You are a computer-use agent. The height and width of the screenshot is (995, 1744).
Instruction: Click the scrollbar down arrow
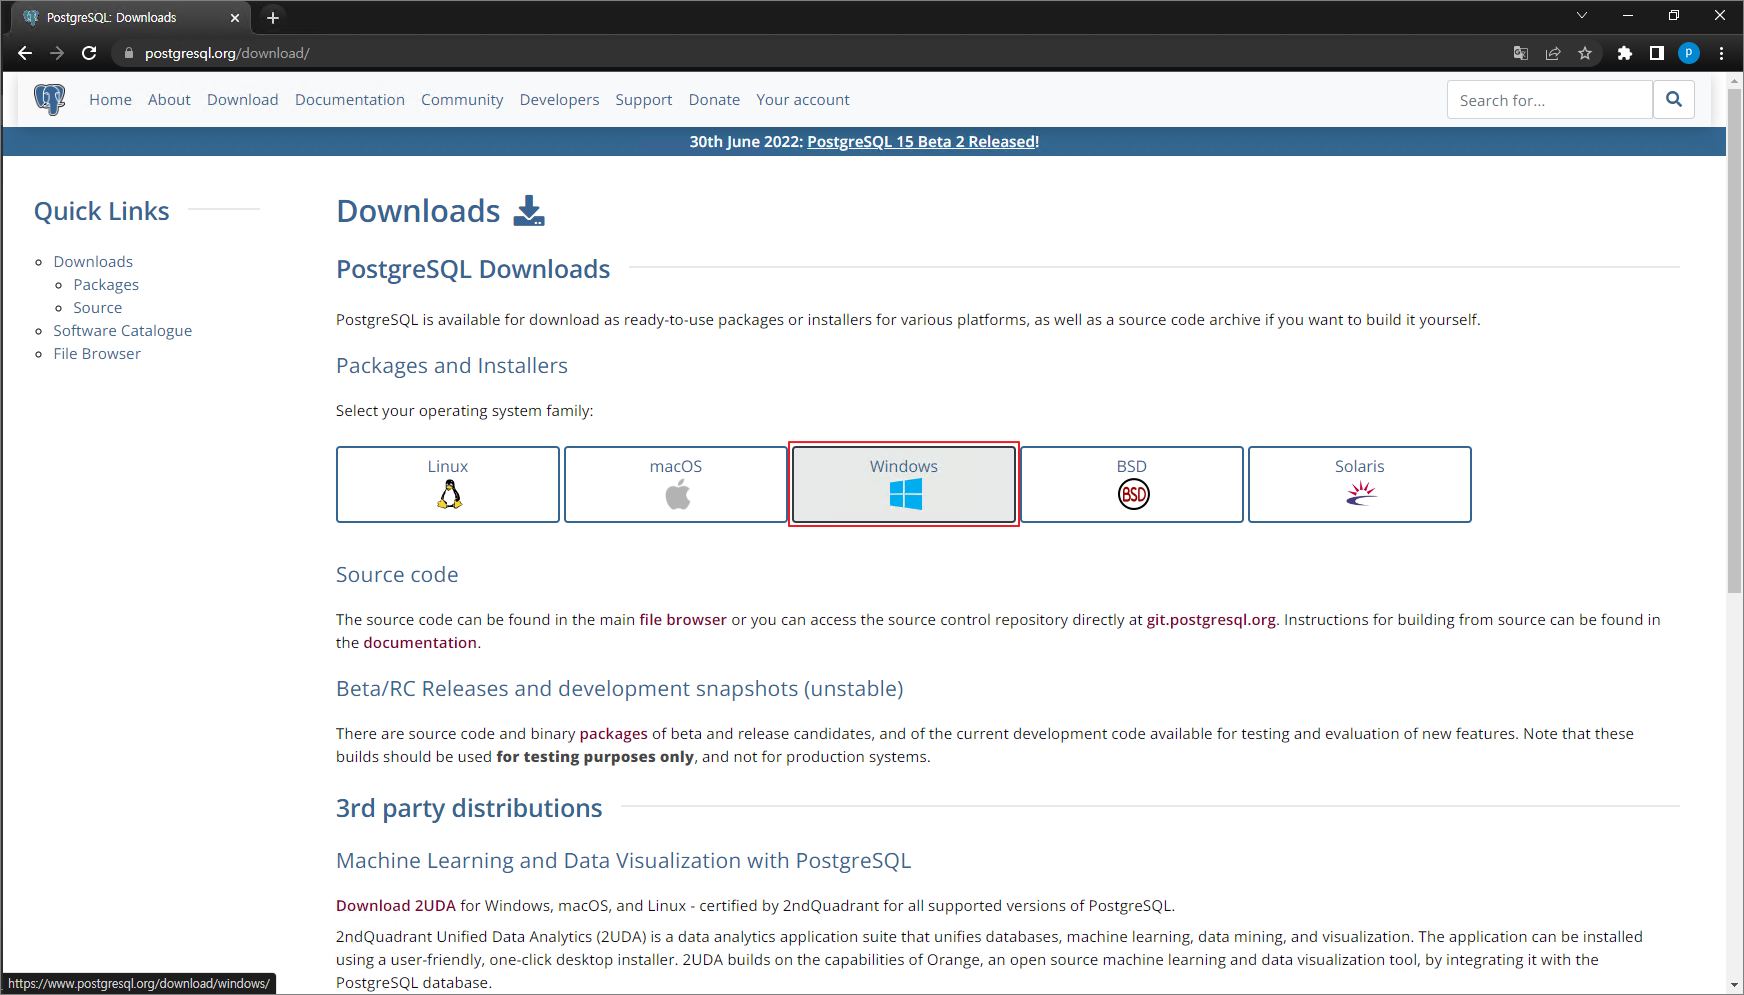click(x=1735, y=985)
